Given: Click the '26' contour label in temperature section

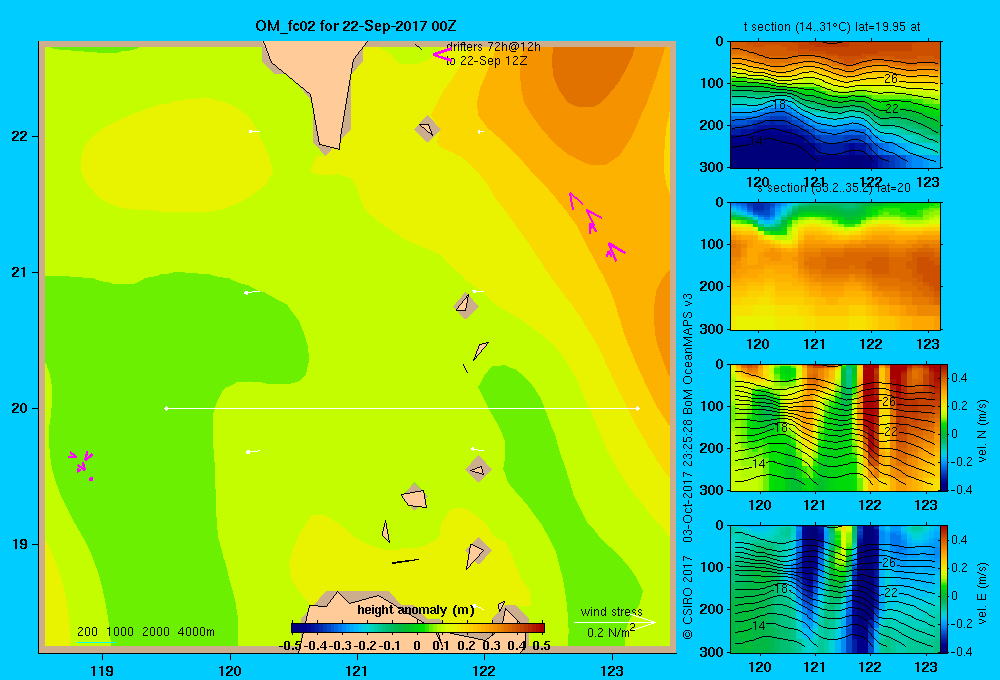Looking at the screenshot, I should pyautogui.click(x=891, y=78).
